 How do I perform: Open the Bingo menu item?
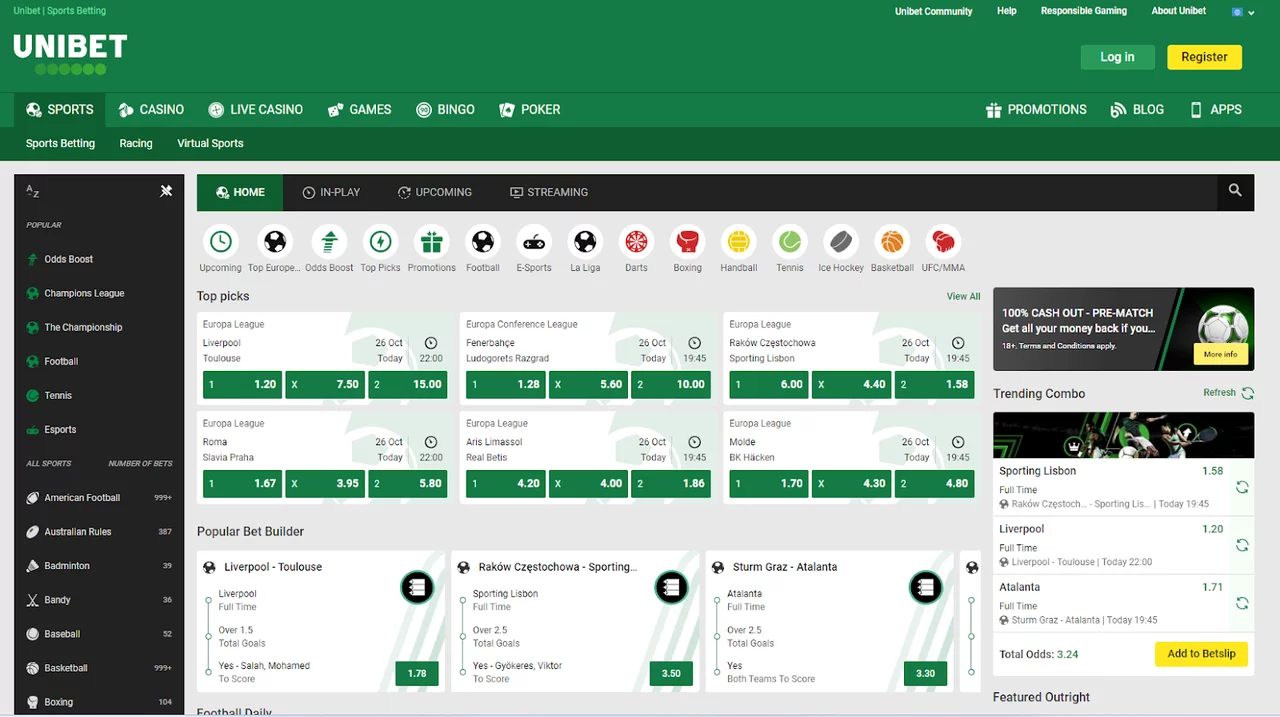pyautogui.click(x=445, y=110)
